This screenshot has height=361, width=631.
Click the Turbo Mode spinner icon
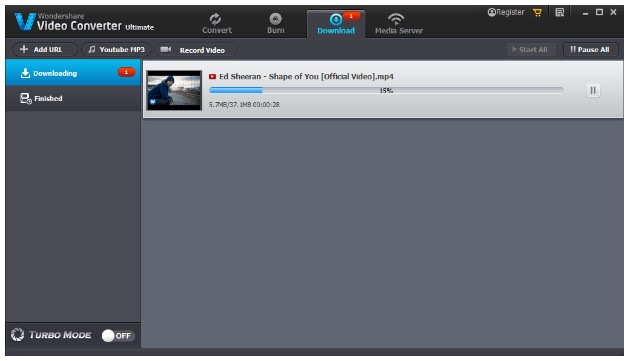click(17, 334)
